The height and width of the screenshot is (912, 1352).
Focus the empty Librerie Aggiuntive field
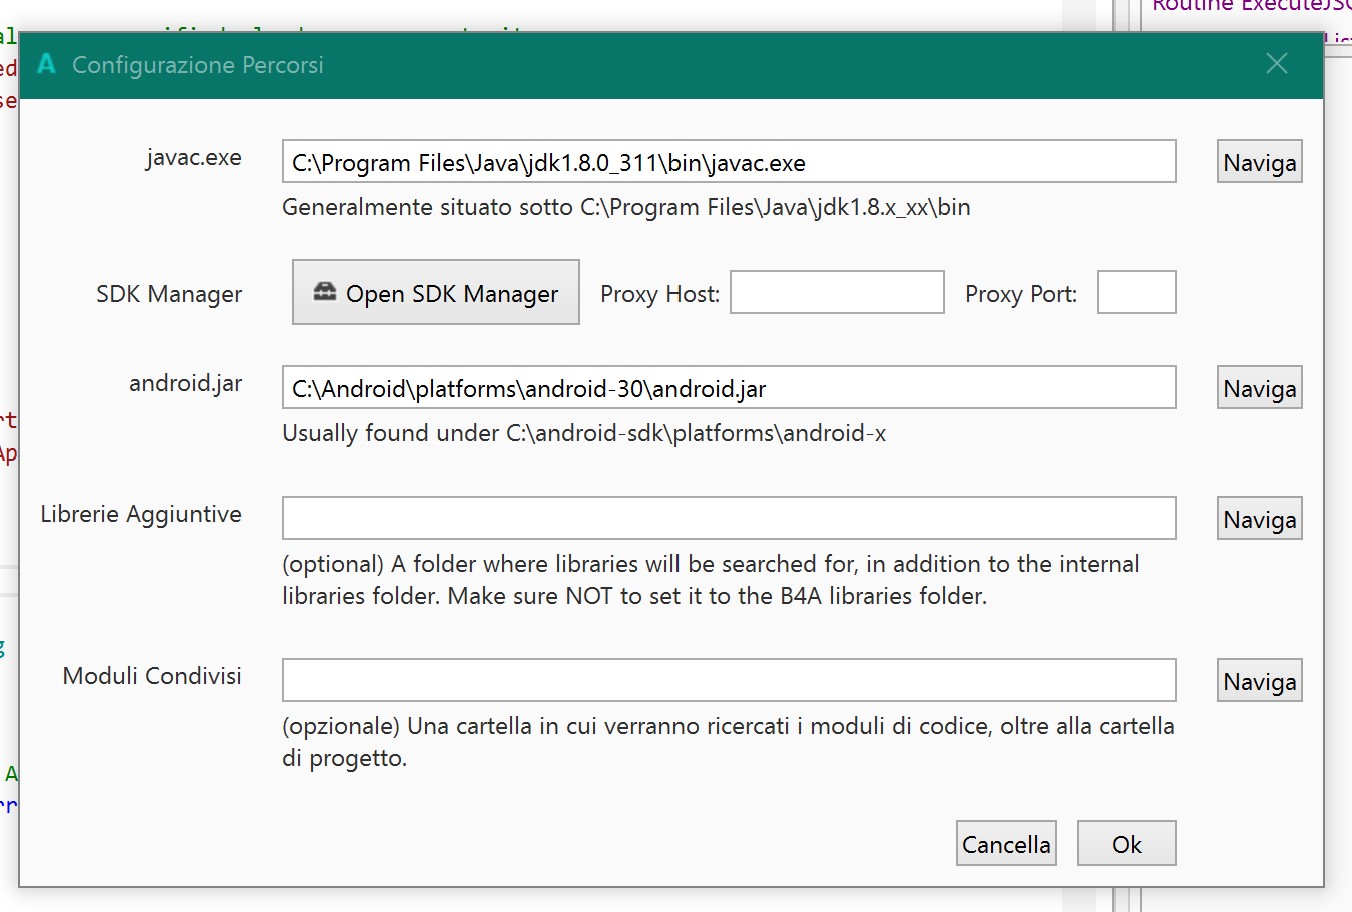point(728,518)
